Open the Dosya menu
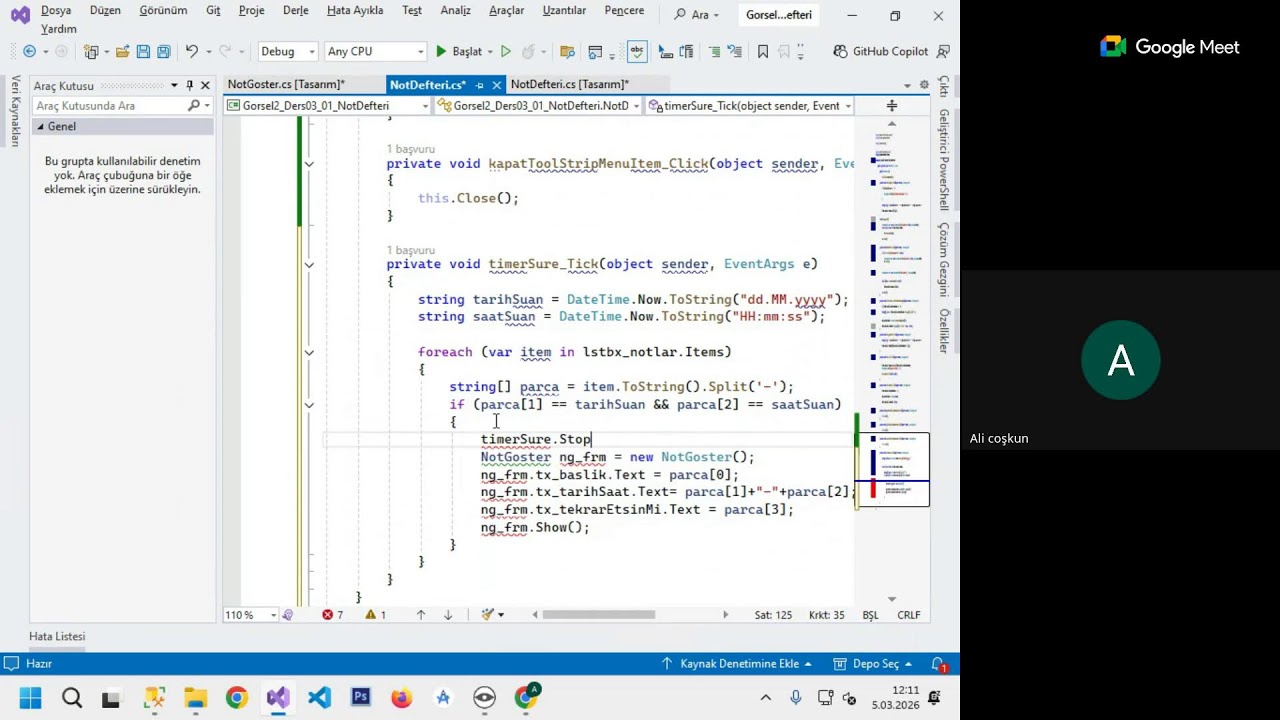 [x=57, y=10]
